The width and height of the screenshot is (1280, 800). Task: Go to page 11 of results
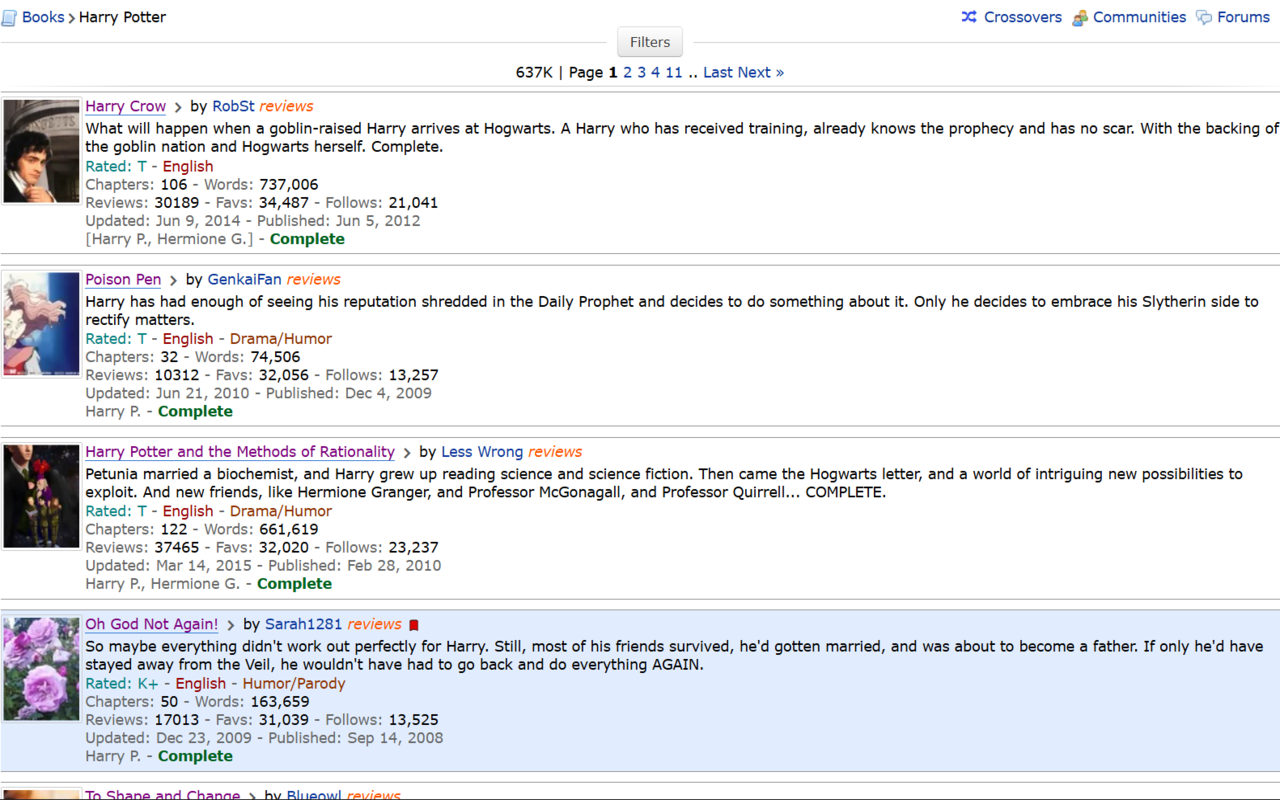[x=674, y=72]
